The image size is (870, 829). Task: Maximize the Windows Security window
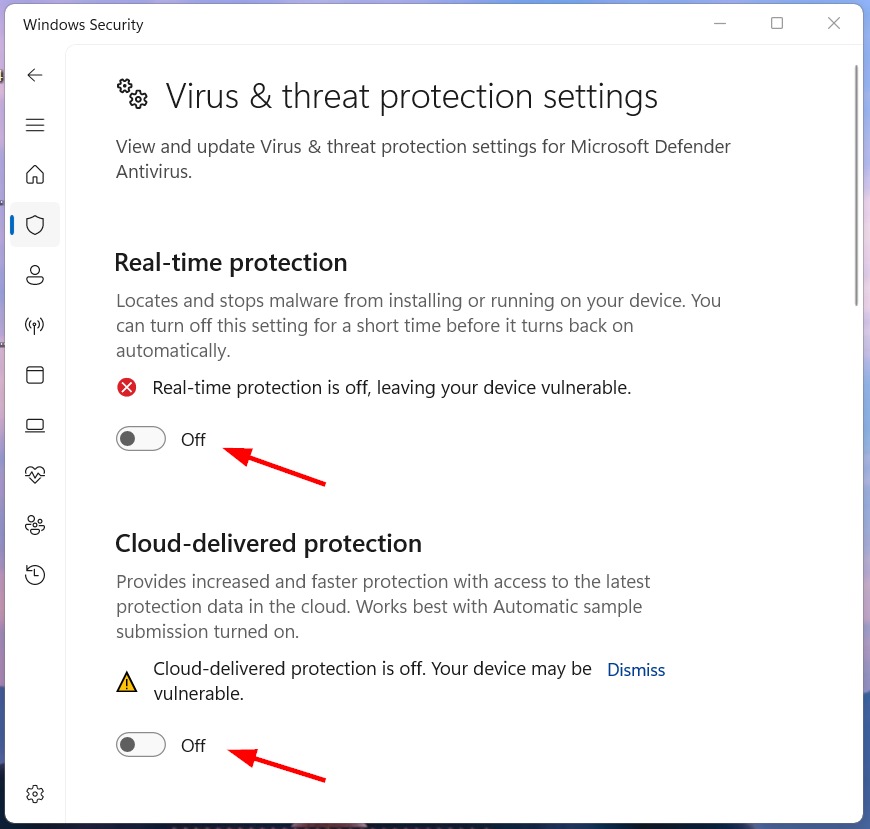coord(777,23)
